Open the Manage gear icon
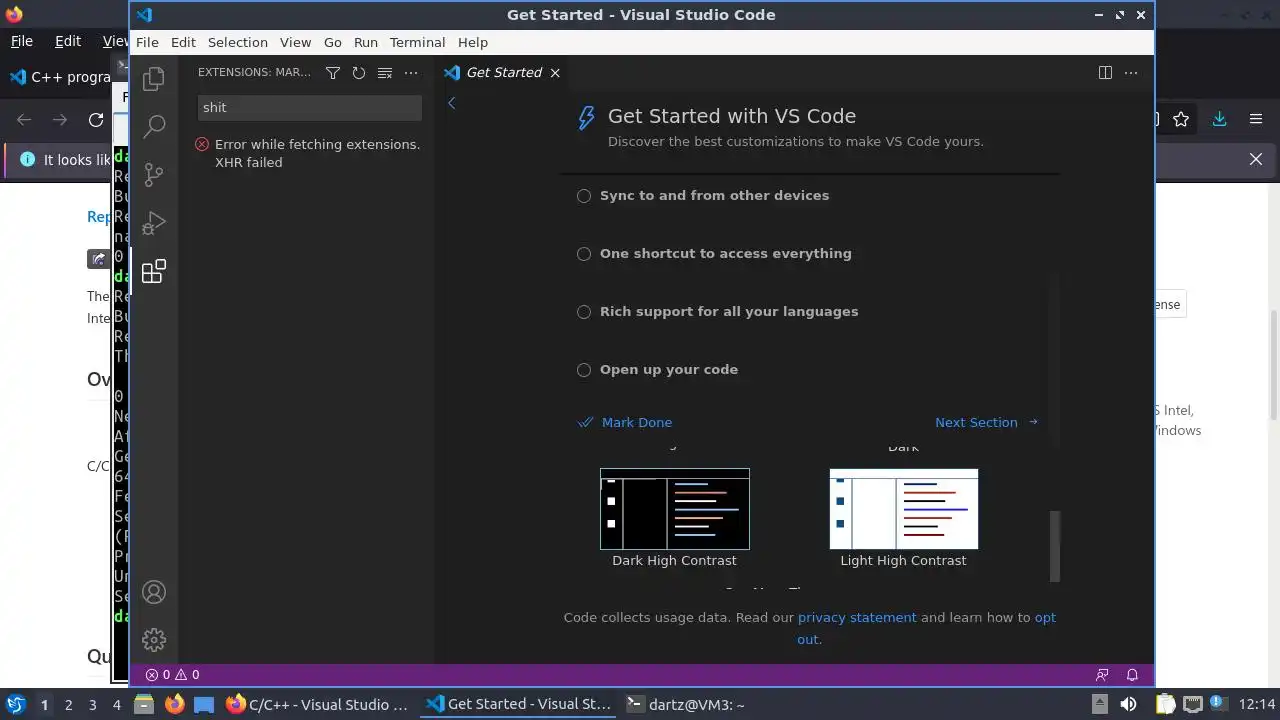 coord(154,640)
